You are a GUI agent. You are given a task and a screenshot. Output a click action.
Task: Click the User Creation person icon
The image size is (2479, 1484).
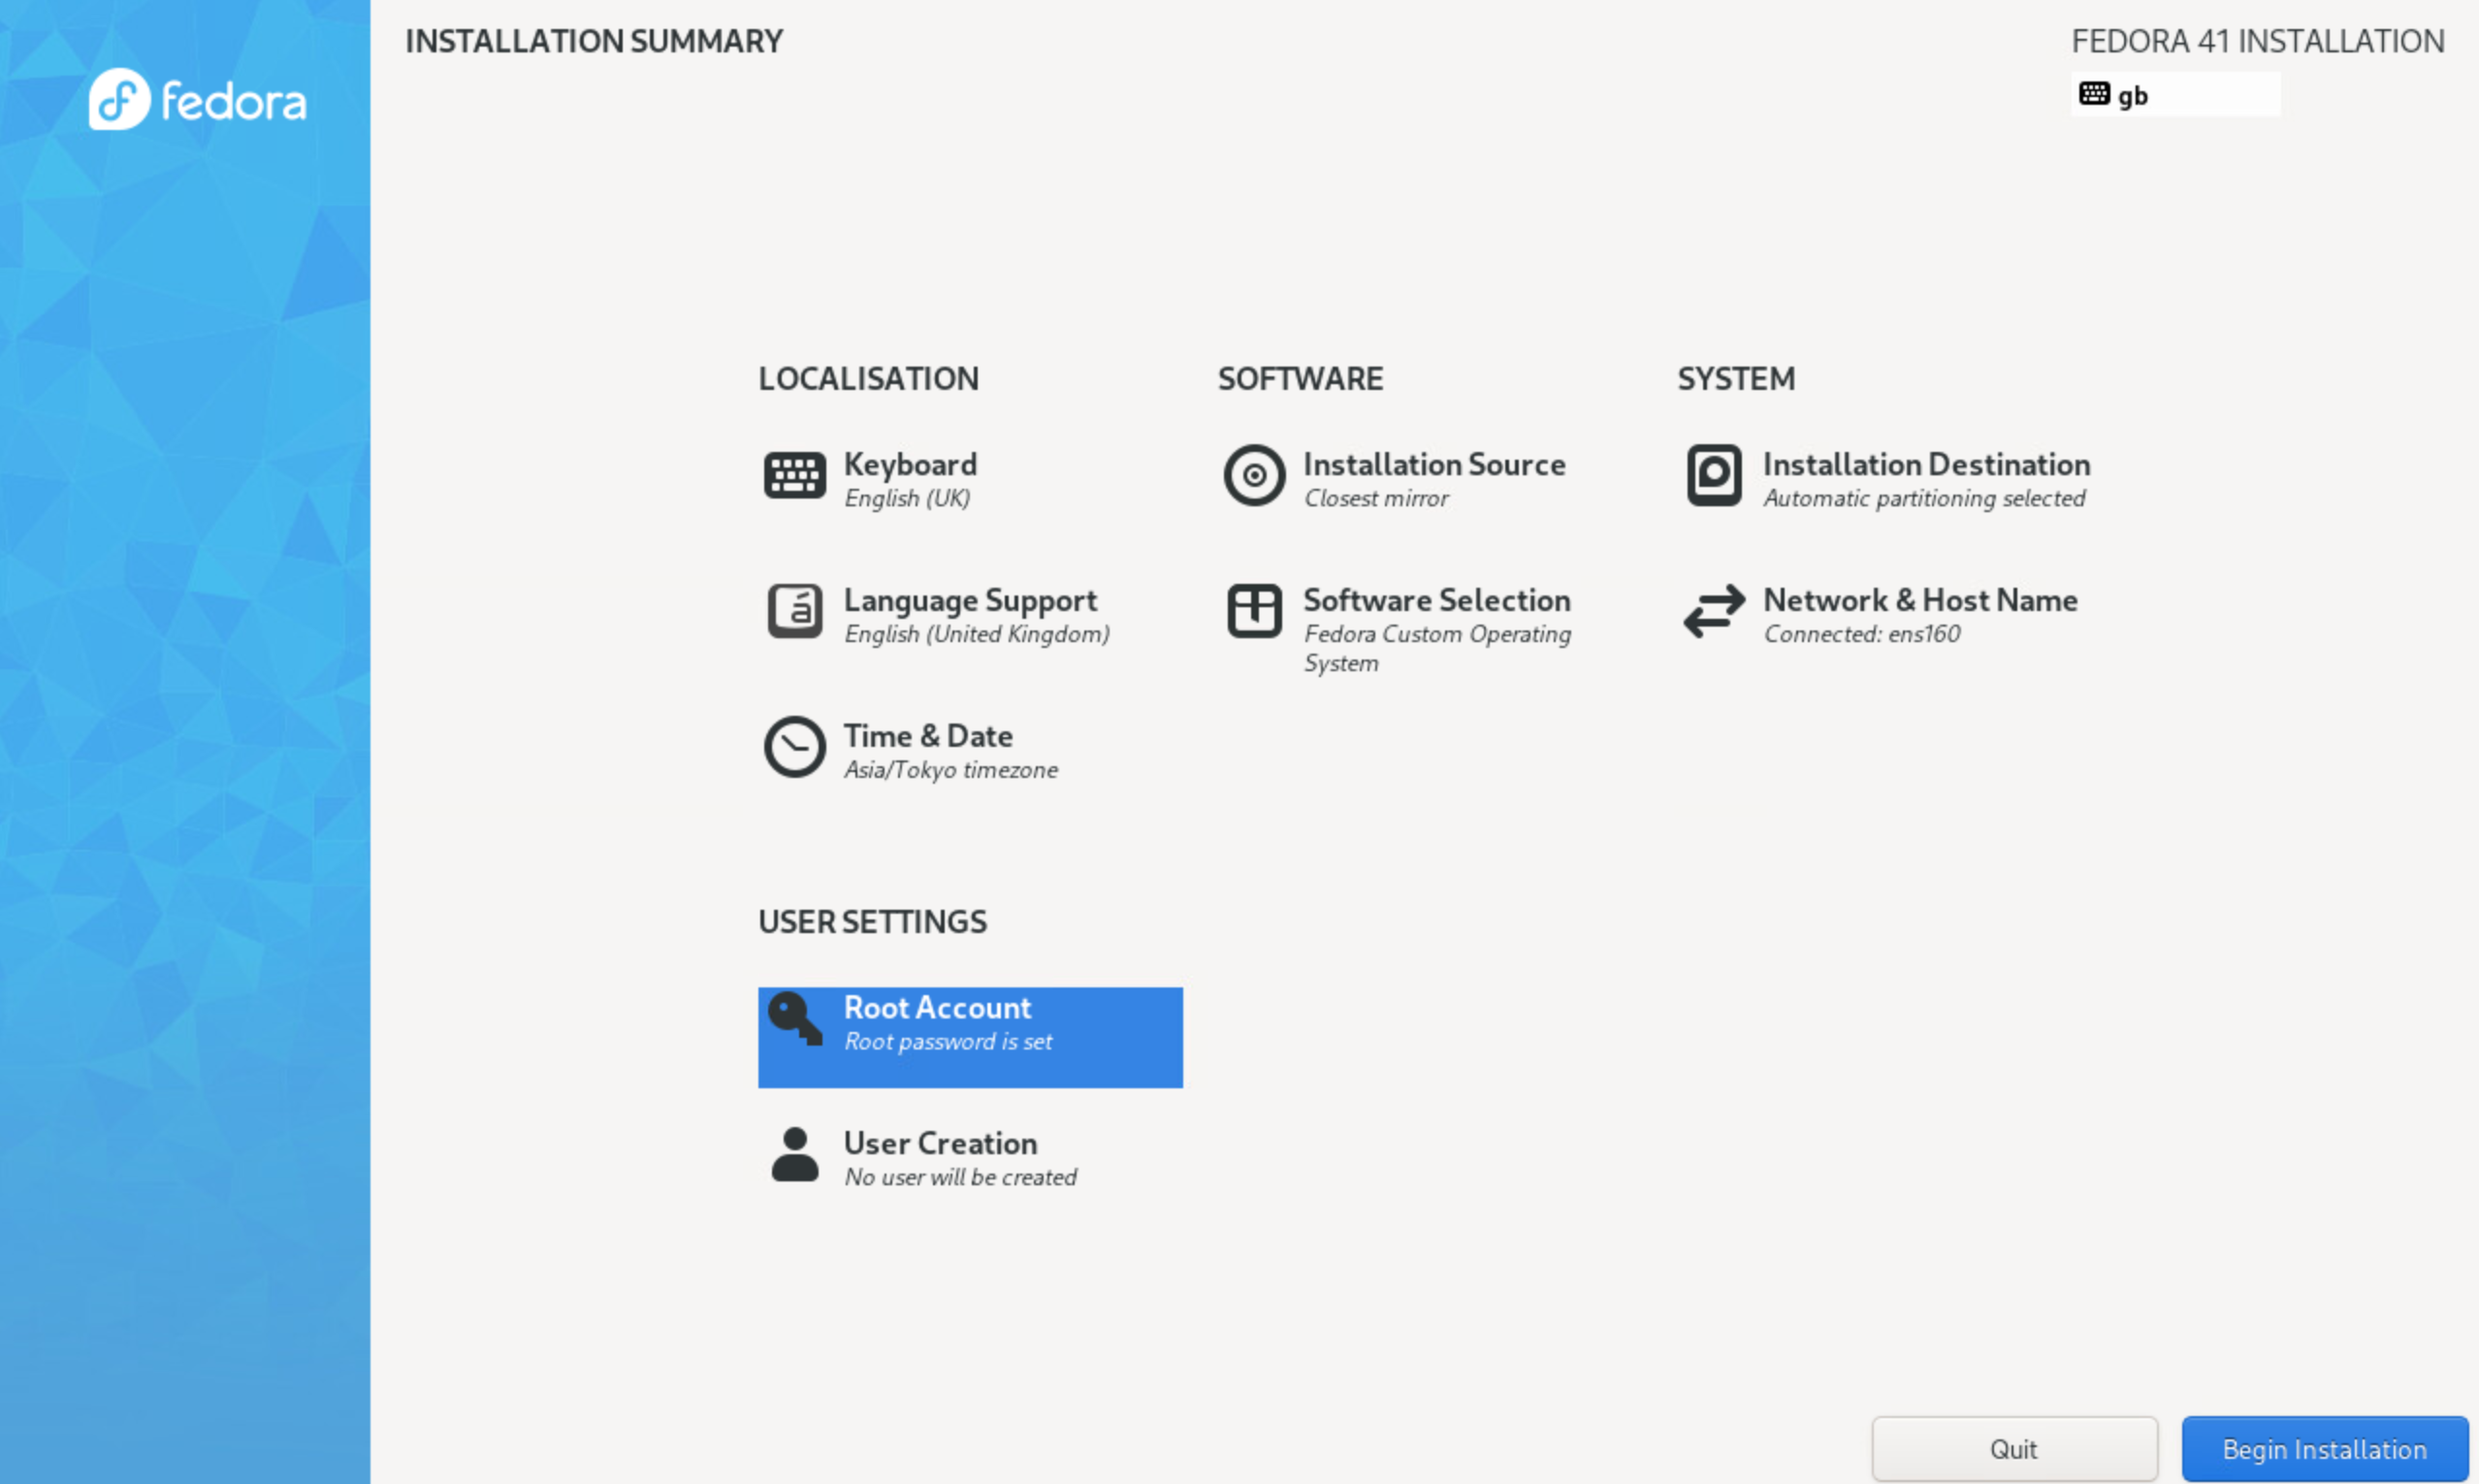(794, 1155)
